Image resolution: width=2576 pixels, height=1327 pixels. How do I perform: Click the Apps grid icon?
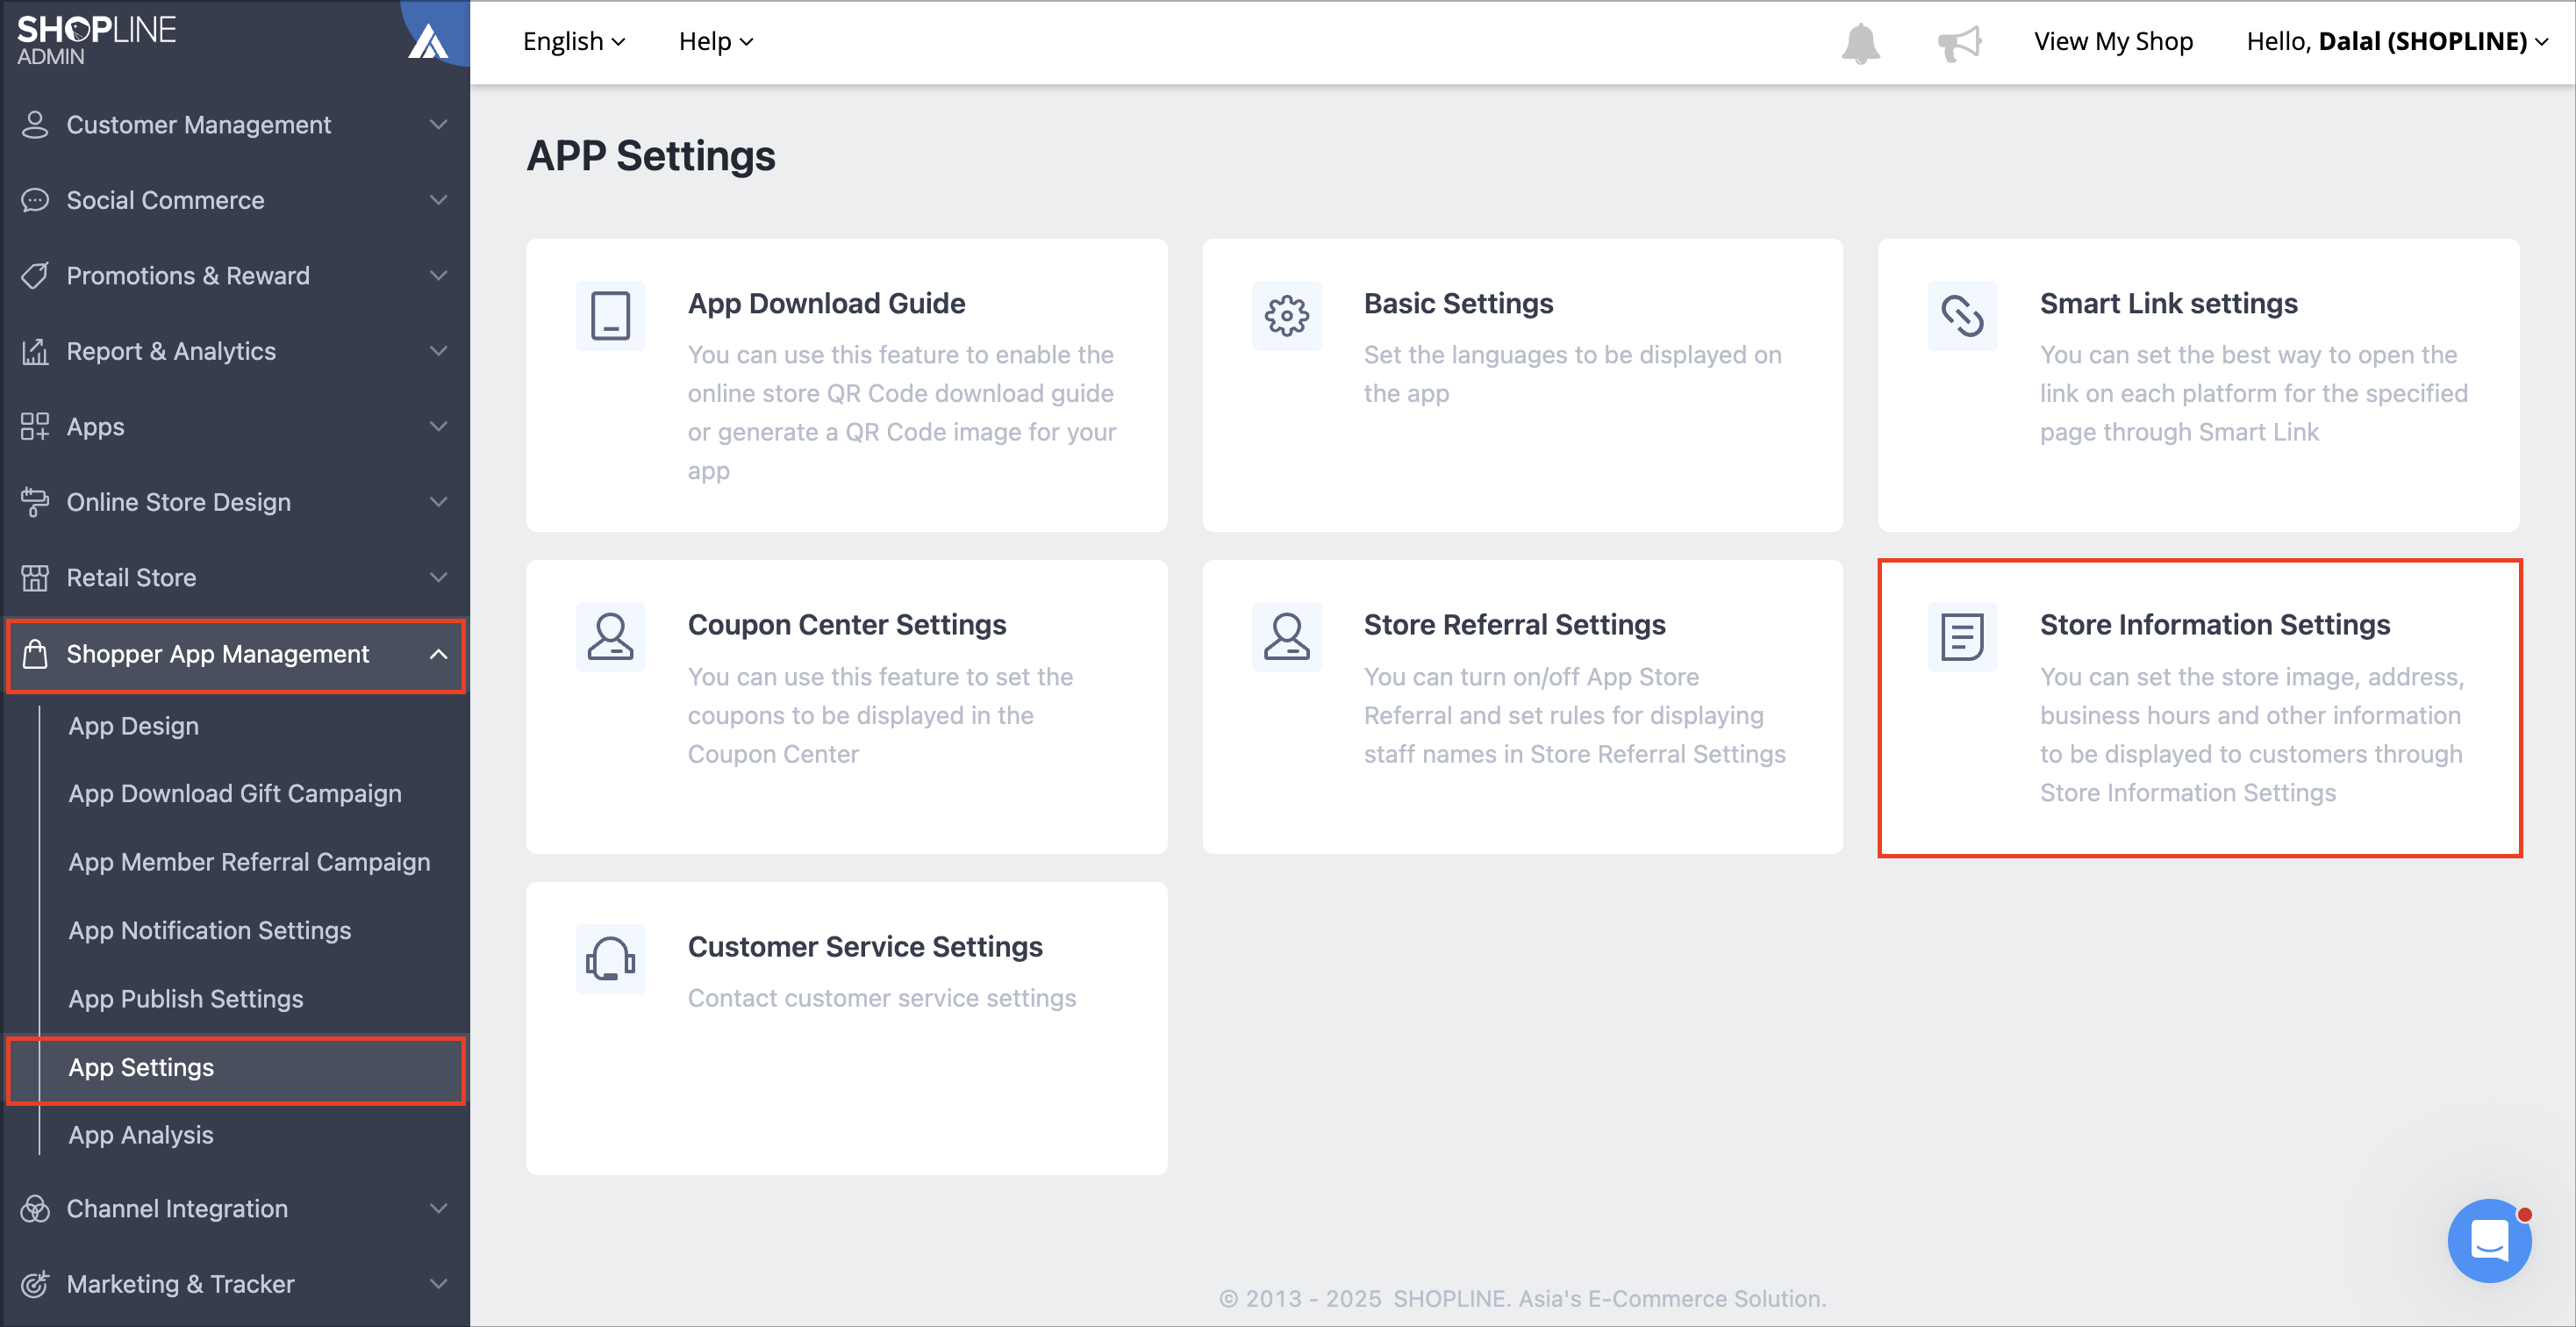[x=35, y=426]
